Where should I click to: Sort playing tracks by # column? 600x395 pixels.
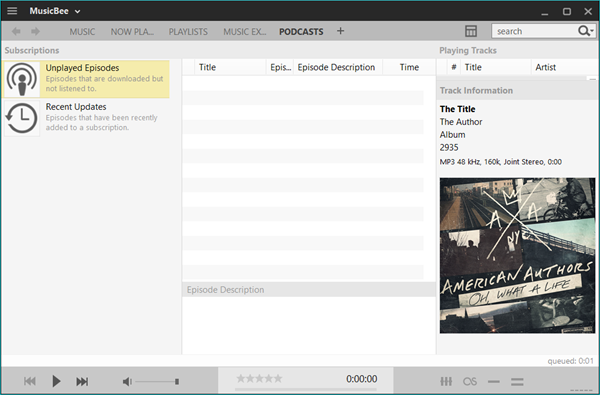click(454, 67)
